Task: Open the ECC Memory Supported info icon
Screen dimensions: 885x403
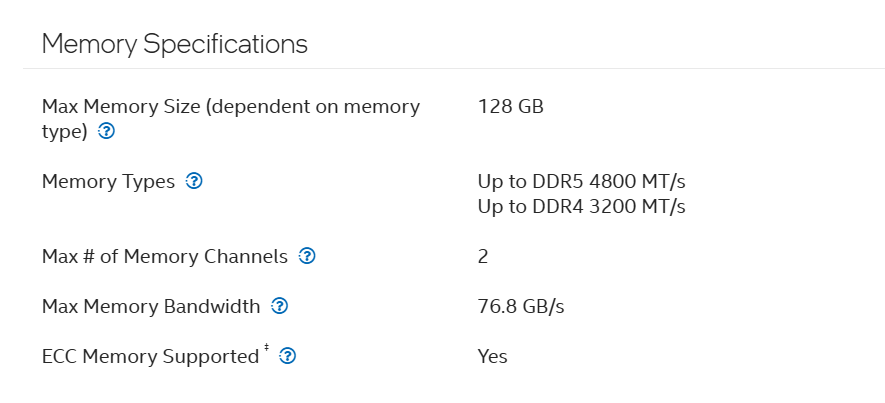Action: (287, 356)
